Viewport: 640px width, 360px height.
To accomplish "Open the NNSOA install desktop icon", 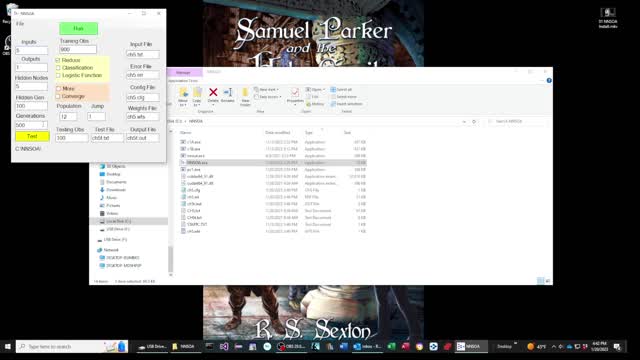I will click(608, 18).
